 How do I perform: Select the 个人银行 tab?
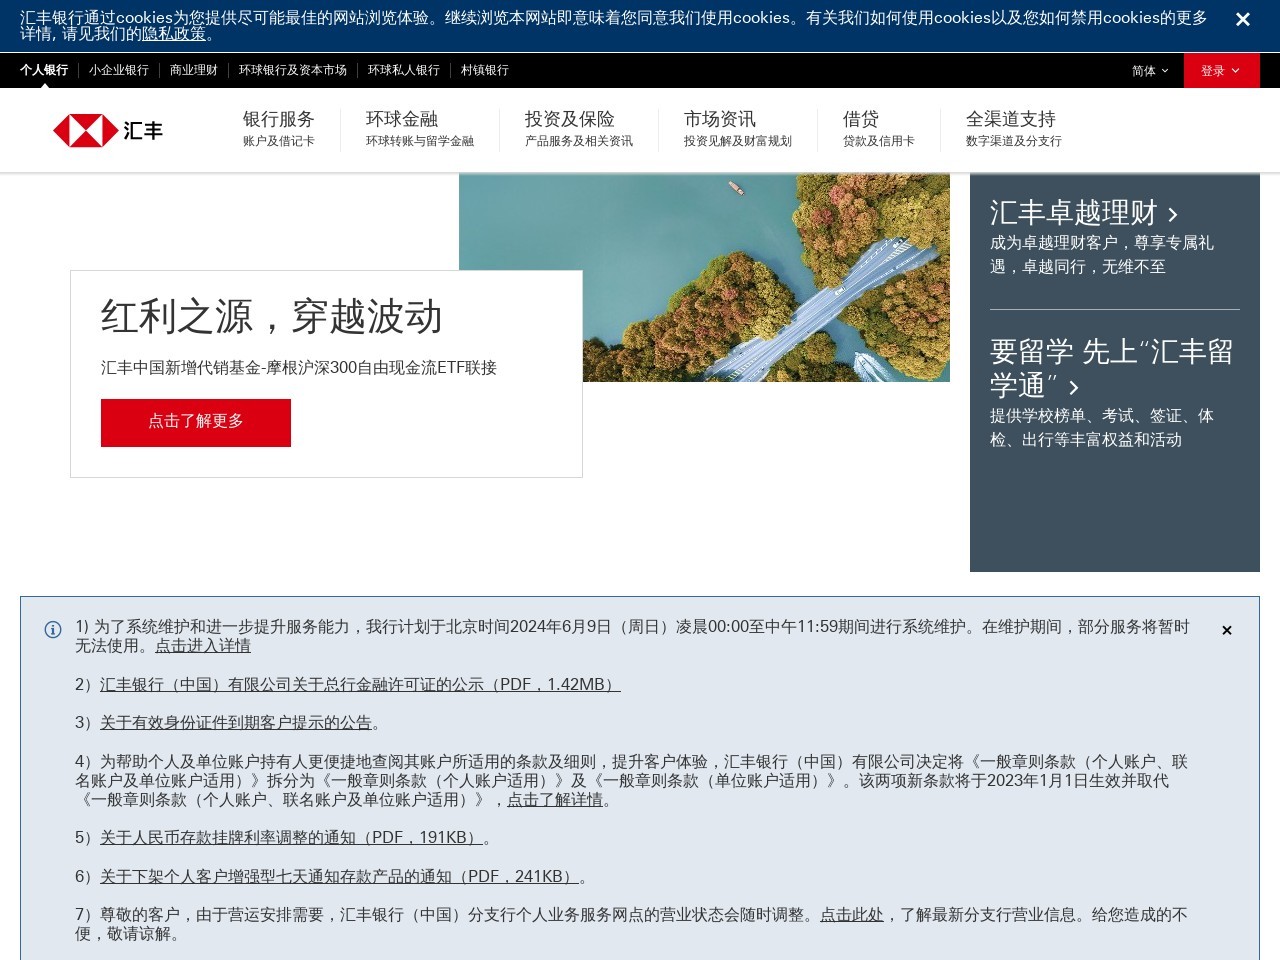pyautogui.click(x=44, y=70)
